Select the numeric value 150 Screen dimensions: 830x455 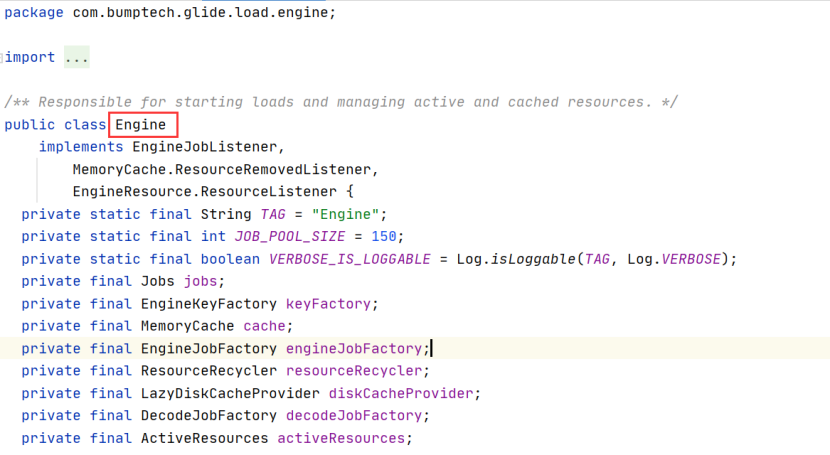point(384,236)
